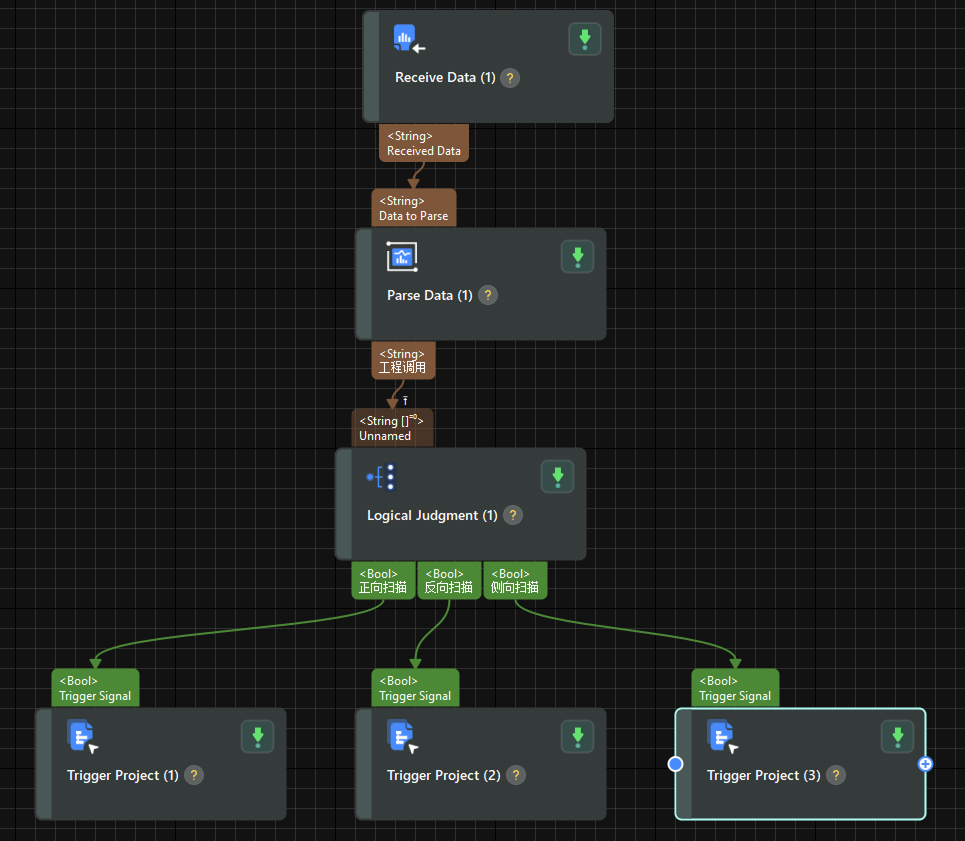The height and width of the screenshot is (841, 965).
Task: Click Trigger Signal port above Trigger Project (2)
Action: (x=415, y=687)
